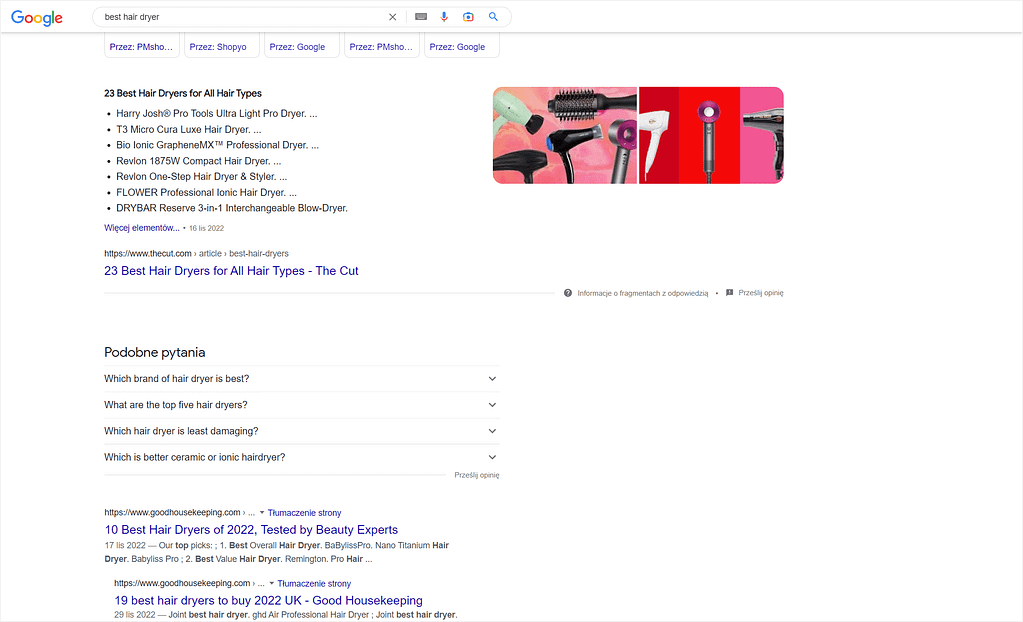Screen dimensions: 1023x622
Task: Open '10 Best Hair Dryers of 2022' result
Action: (x=251, y=529)
